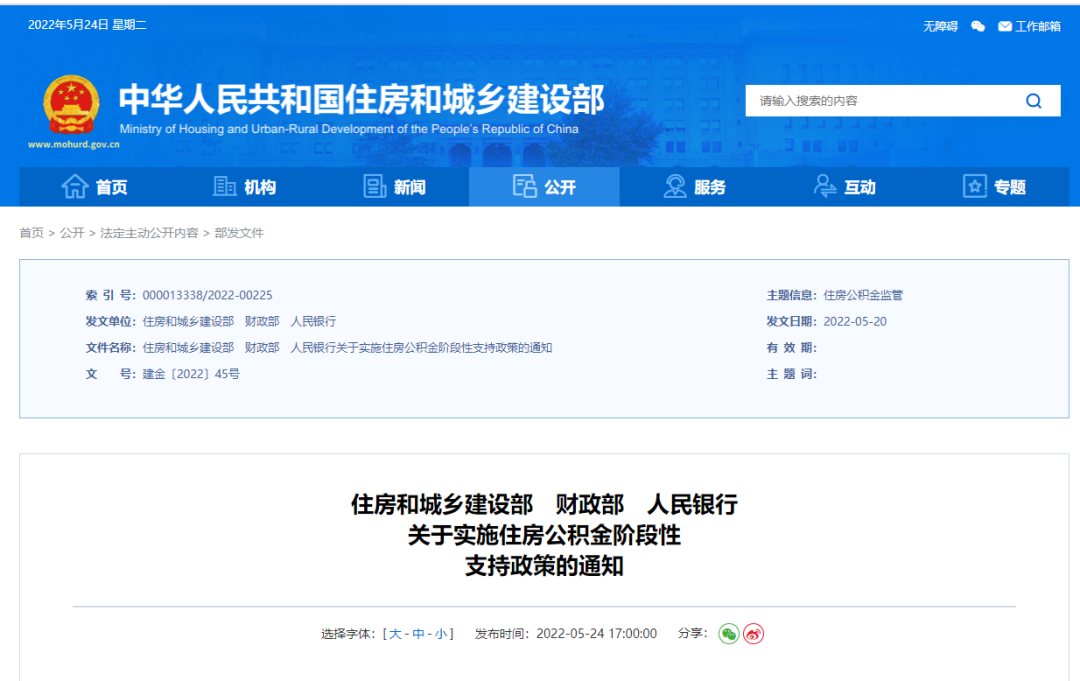Click the article title line 支持政策的通知
Screen dimensions: 1080x681
click(544, 566)
